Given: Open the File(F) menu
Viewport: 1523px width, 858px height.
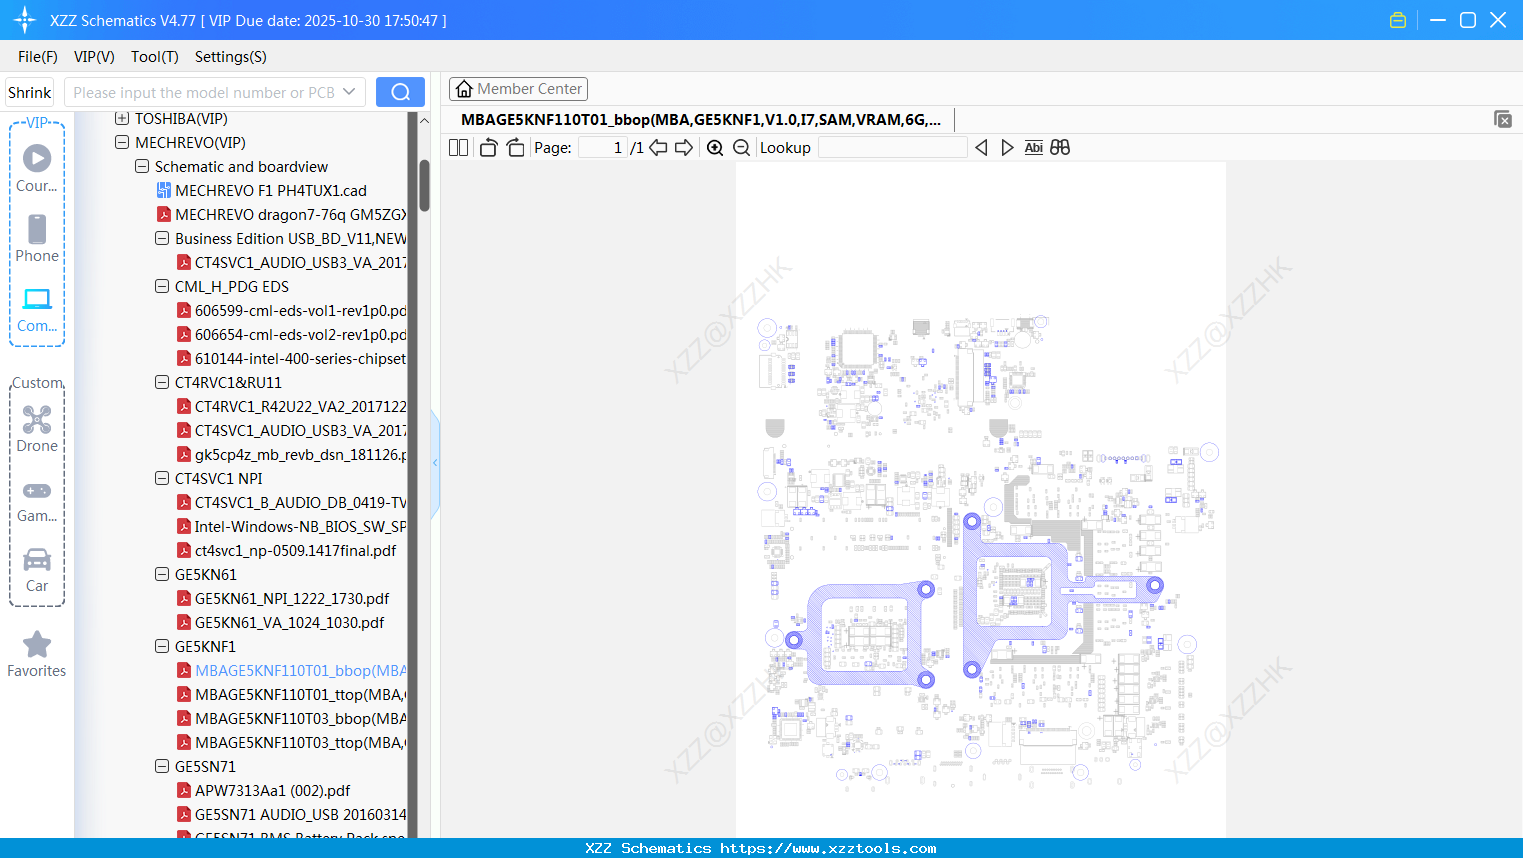Looking at the screenshot, I should pyautogui.click(x=38, y=57).
